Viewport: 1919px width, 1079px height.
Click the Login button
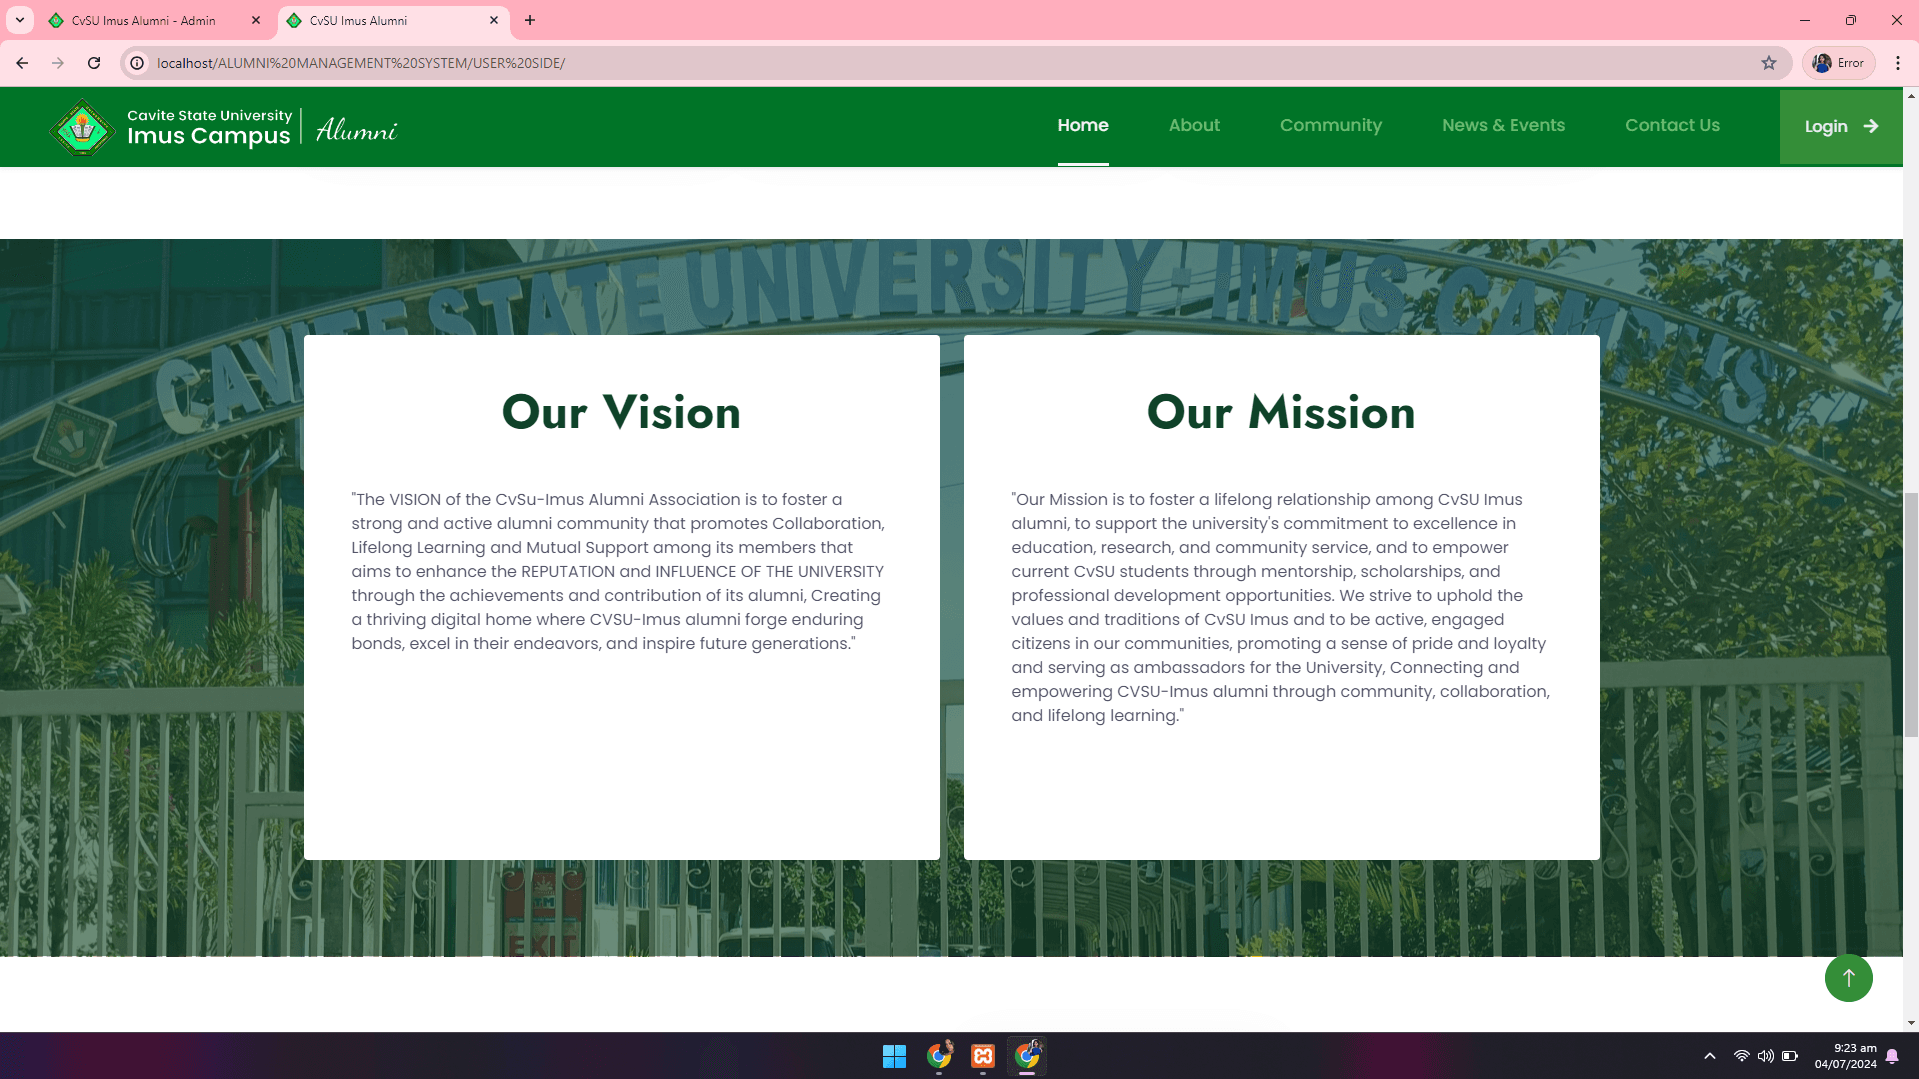click(1838, 126)
